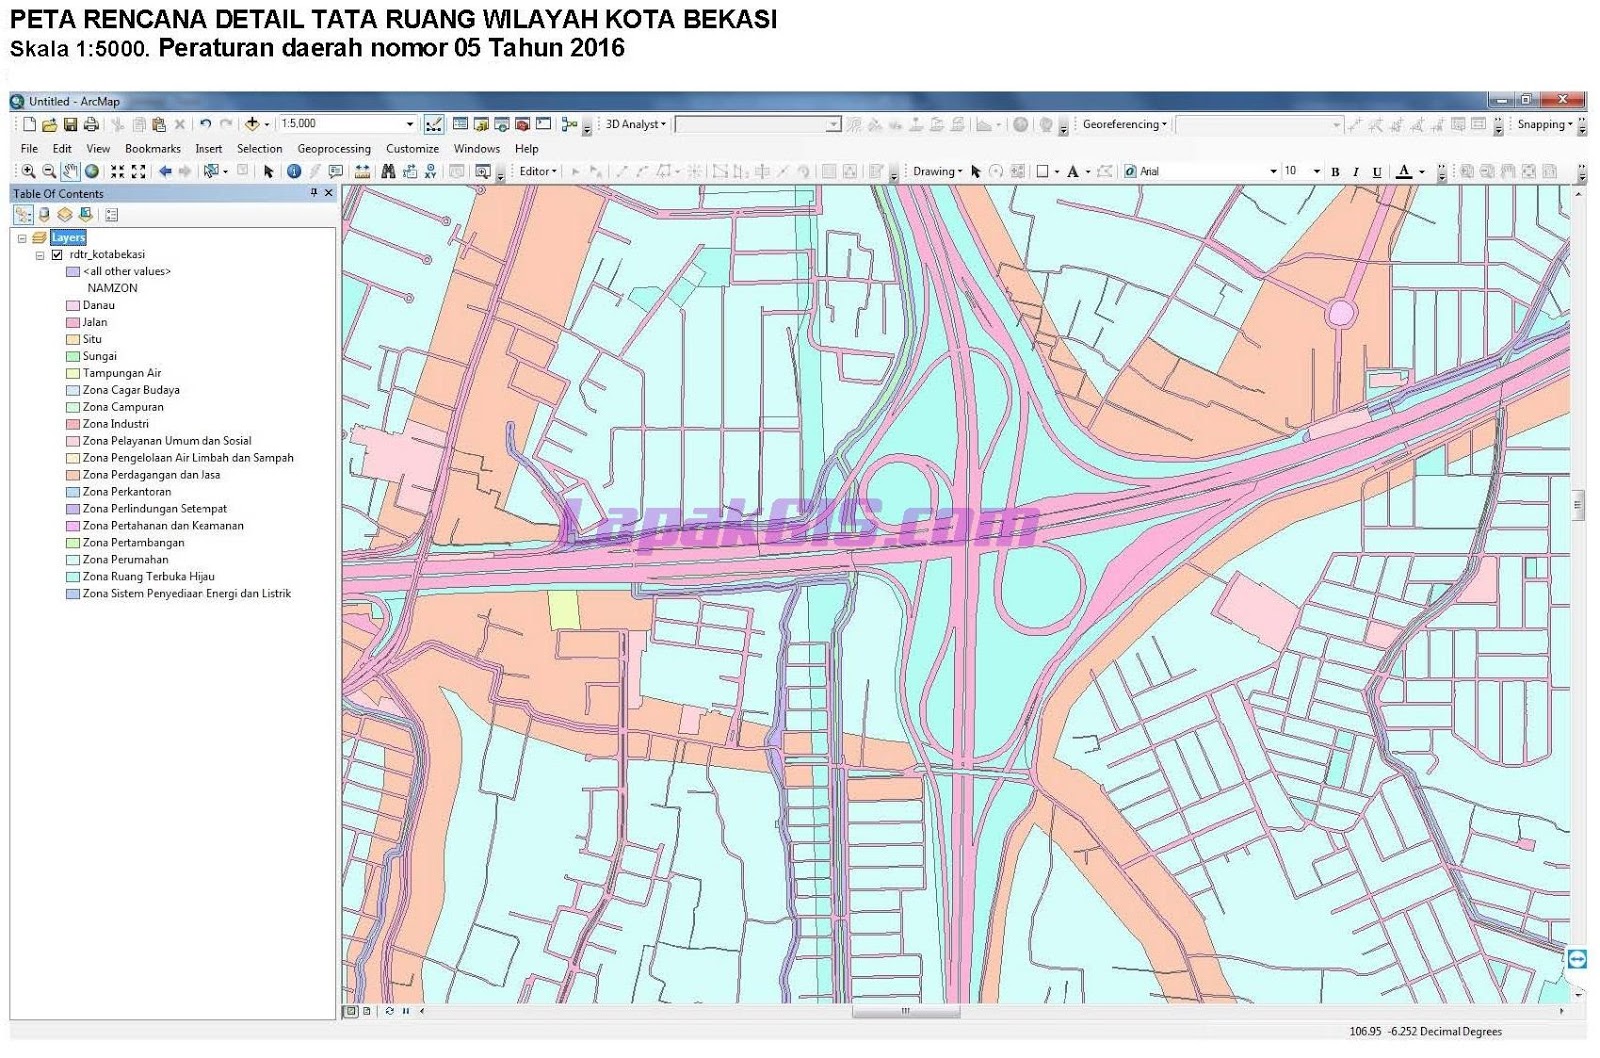
Task: Toggle Bold text formatting
Action: click(x=1336, y=171)
